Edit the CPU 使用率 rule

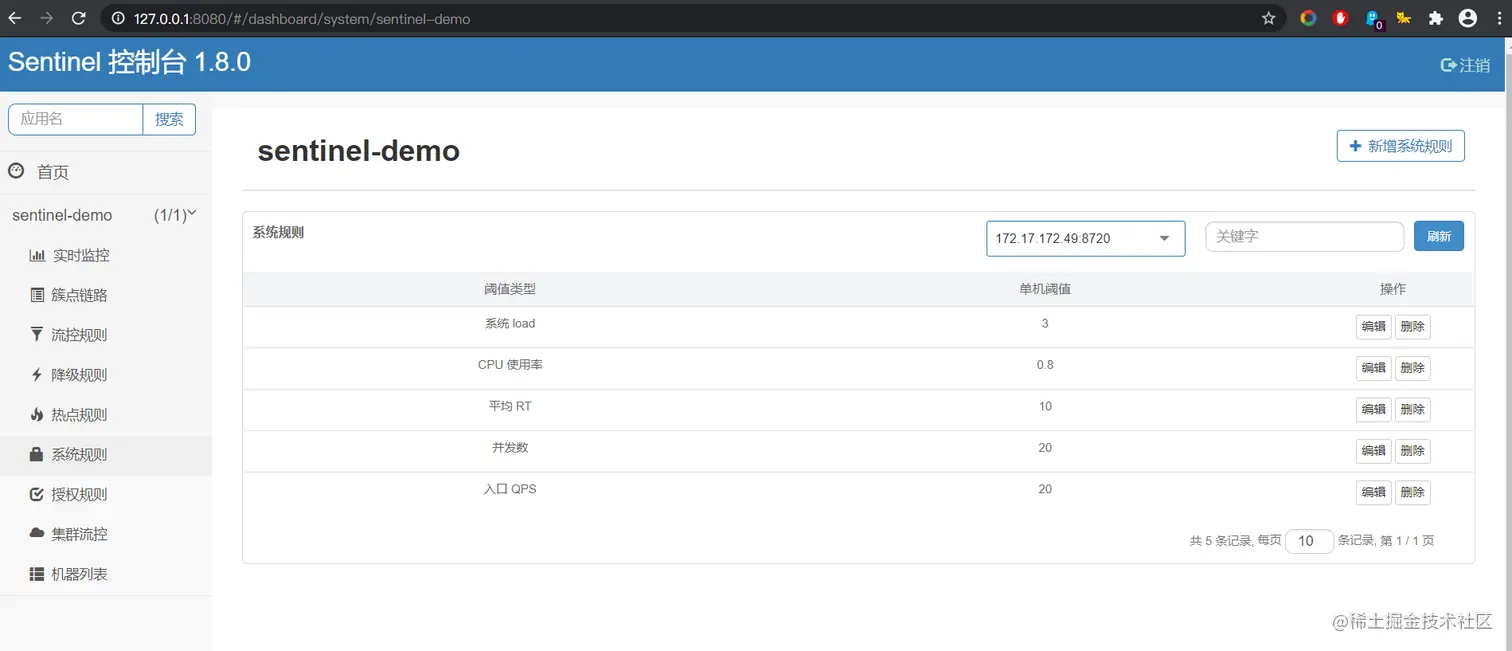[x=1373, y=368]
